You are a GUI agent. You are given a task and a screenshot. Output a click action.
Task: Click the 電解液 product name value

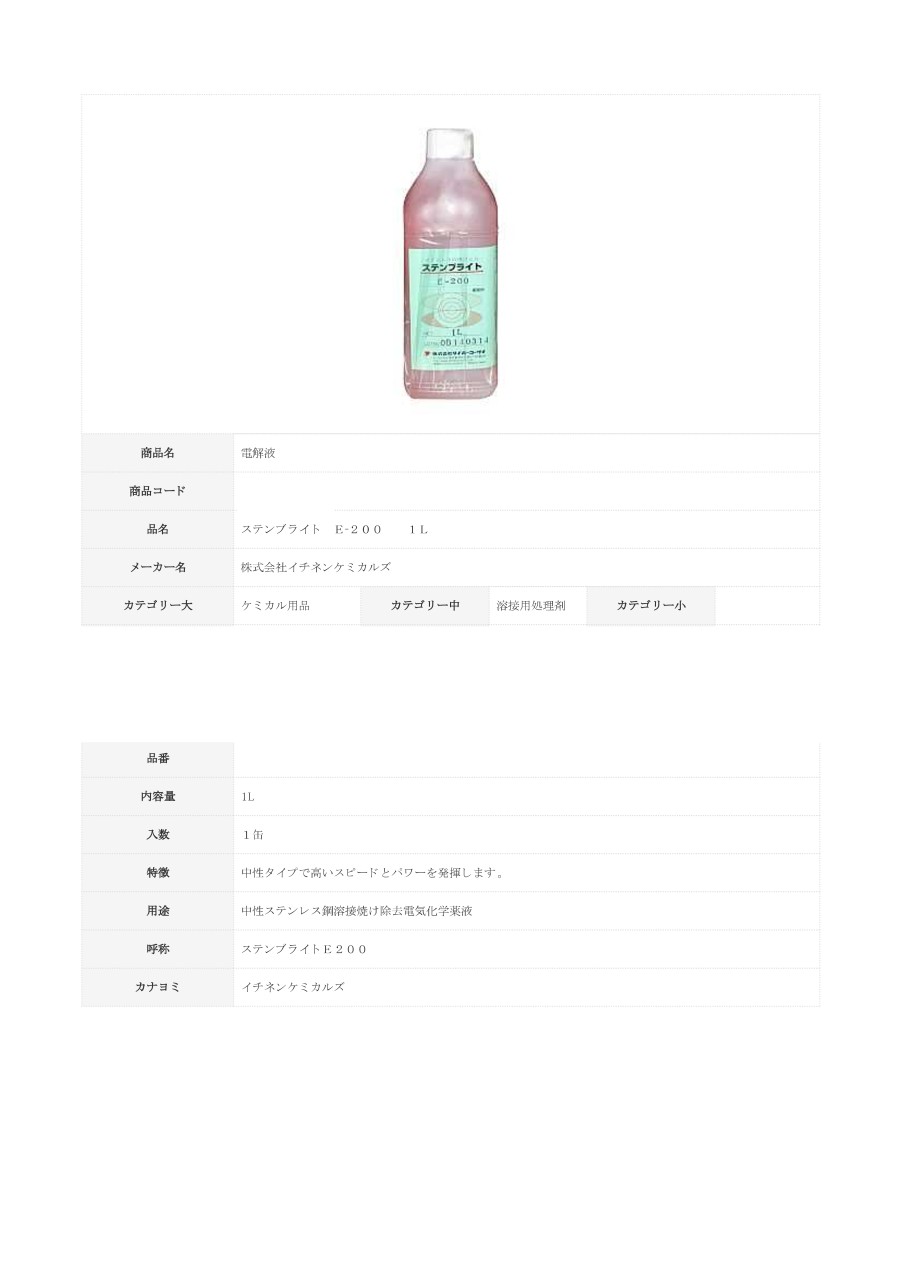tap(258, 453)
